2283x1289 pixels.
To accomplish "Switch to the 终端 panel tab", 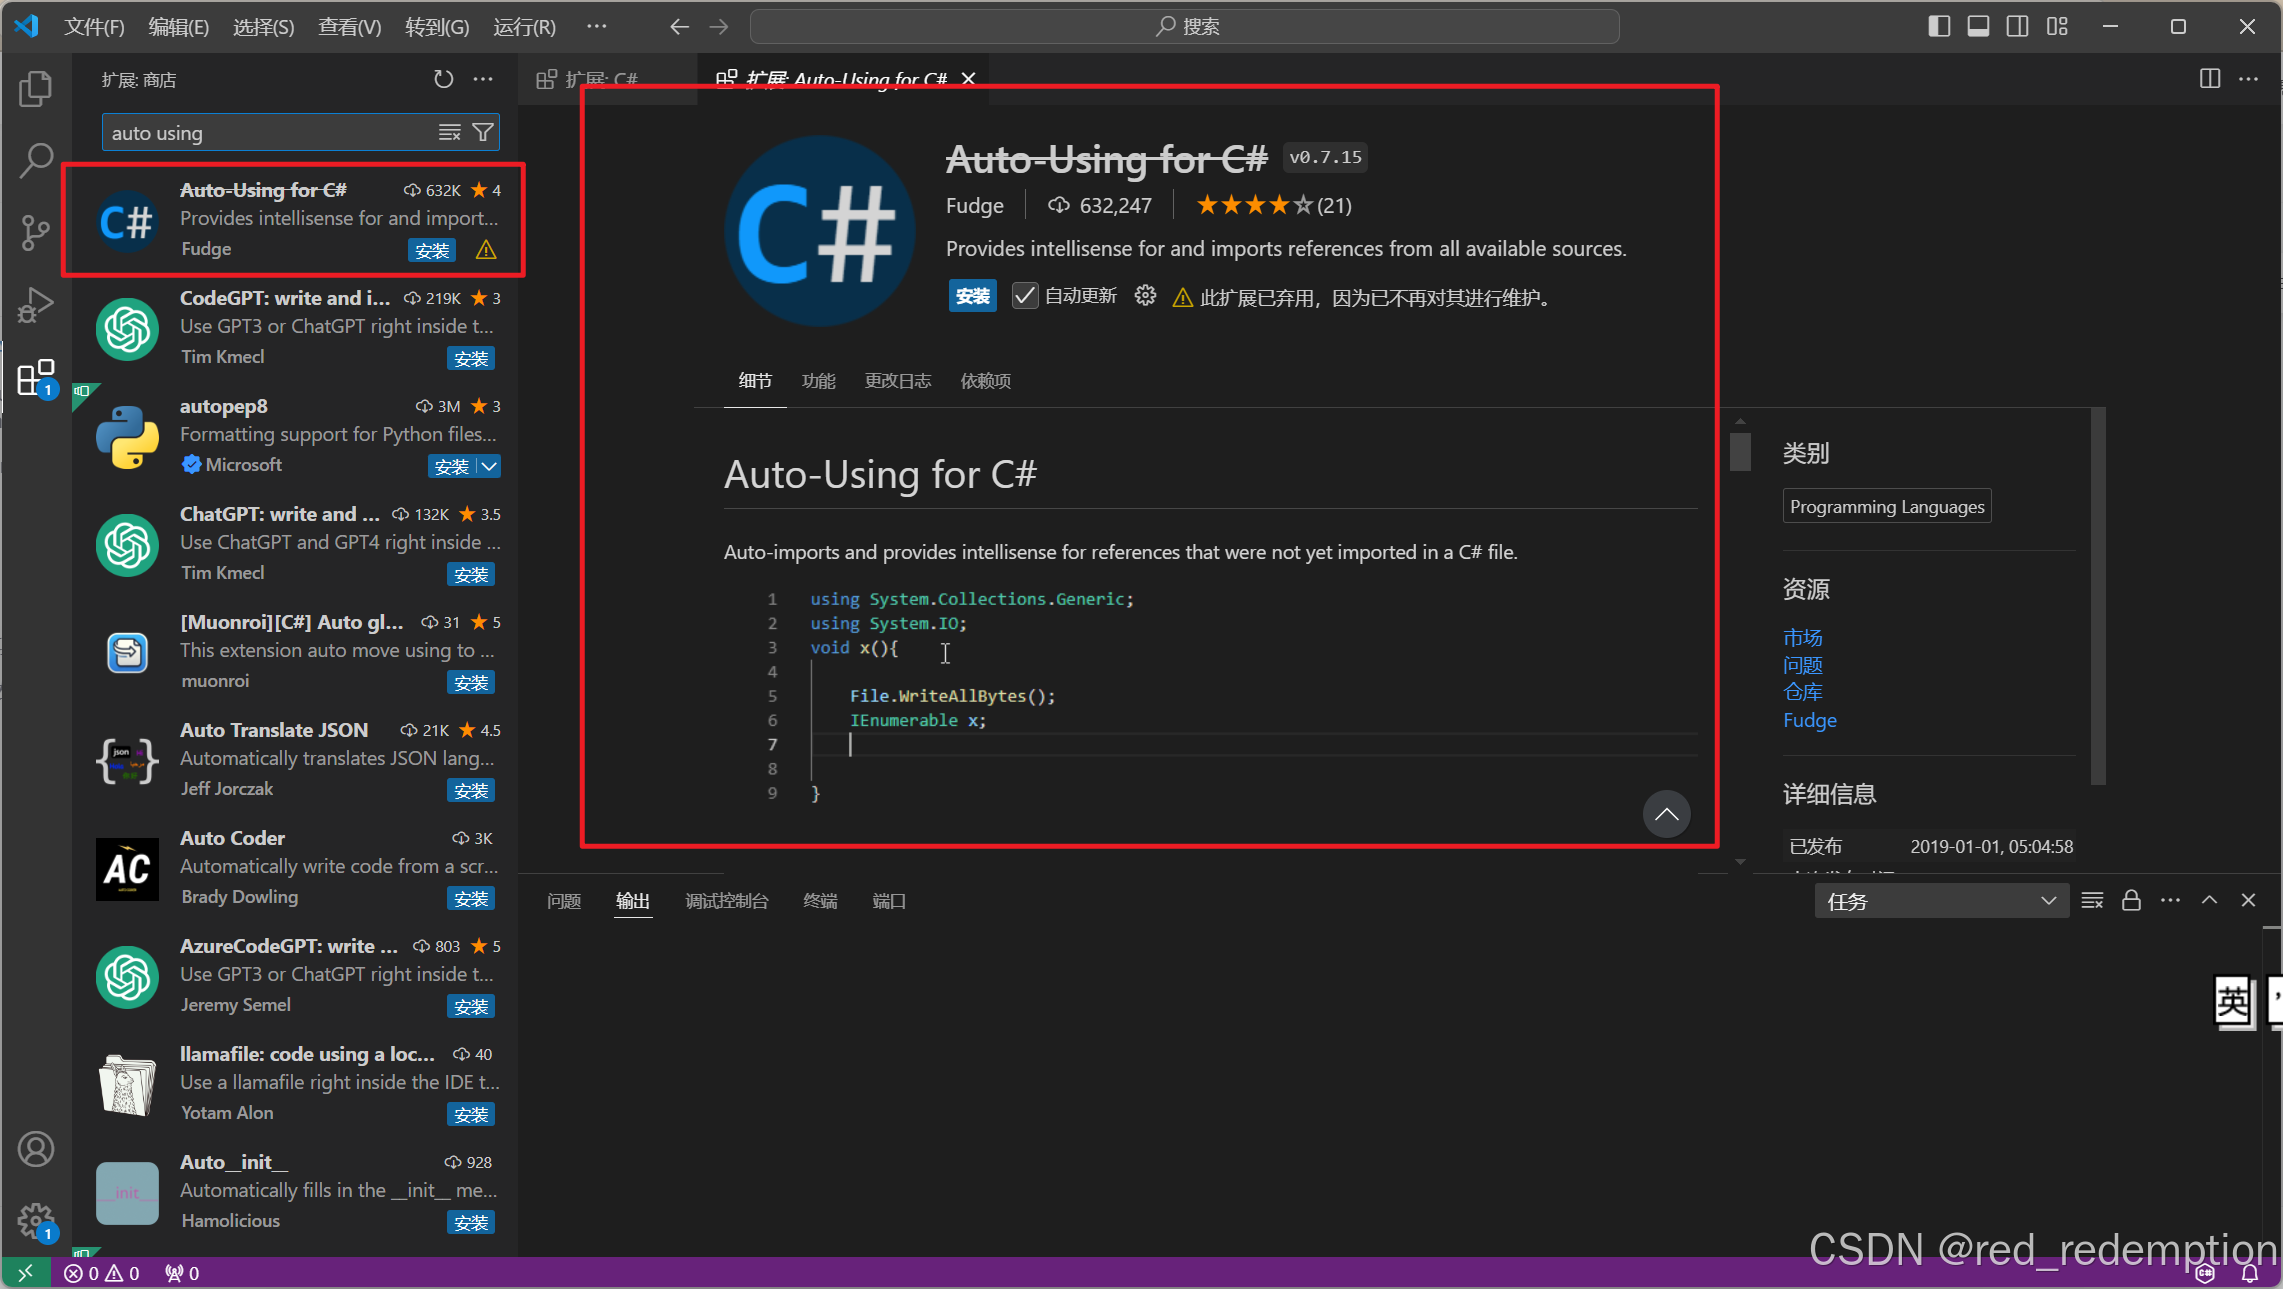I will 820,901.
